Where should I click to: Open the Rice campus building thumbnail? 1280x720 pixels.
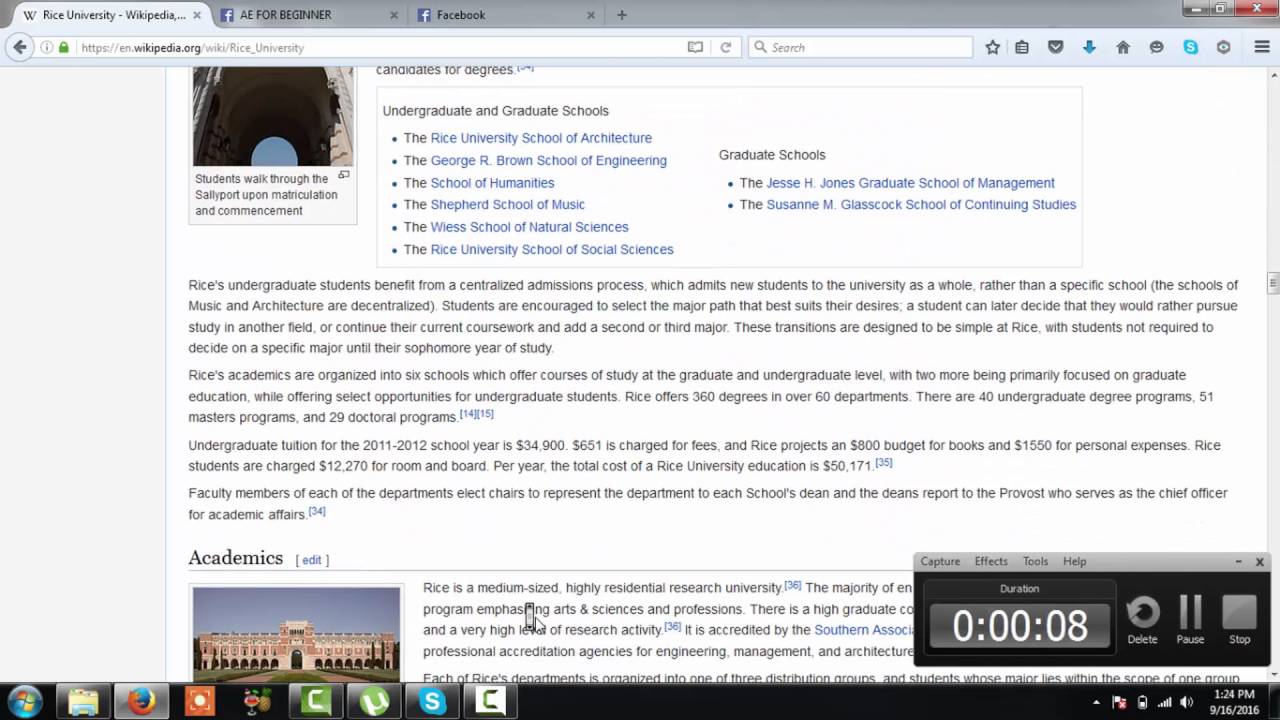click(296, 634)
